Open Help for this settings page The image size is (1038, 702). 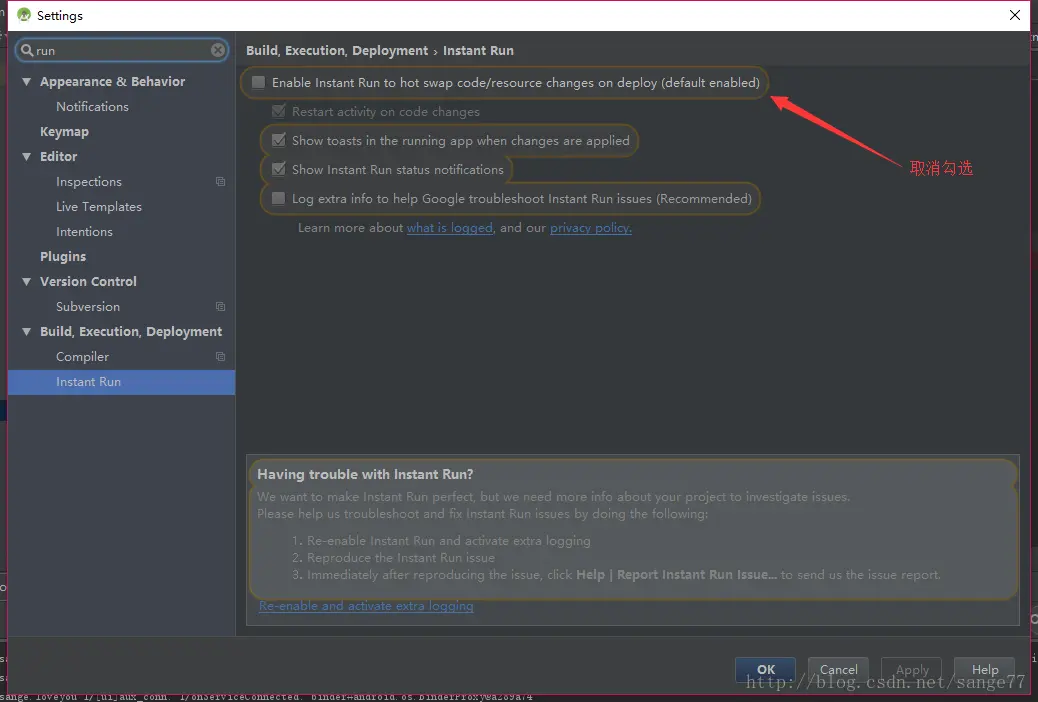[x=985, y=670]
